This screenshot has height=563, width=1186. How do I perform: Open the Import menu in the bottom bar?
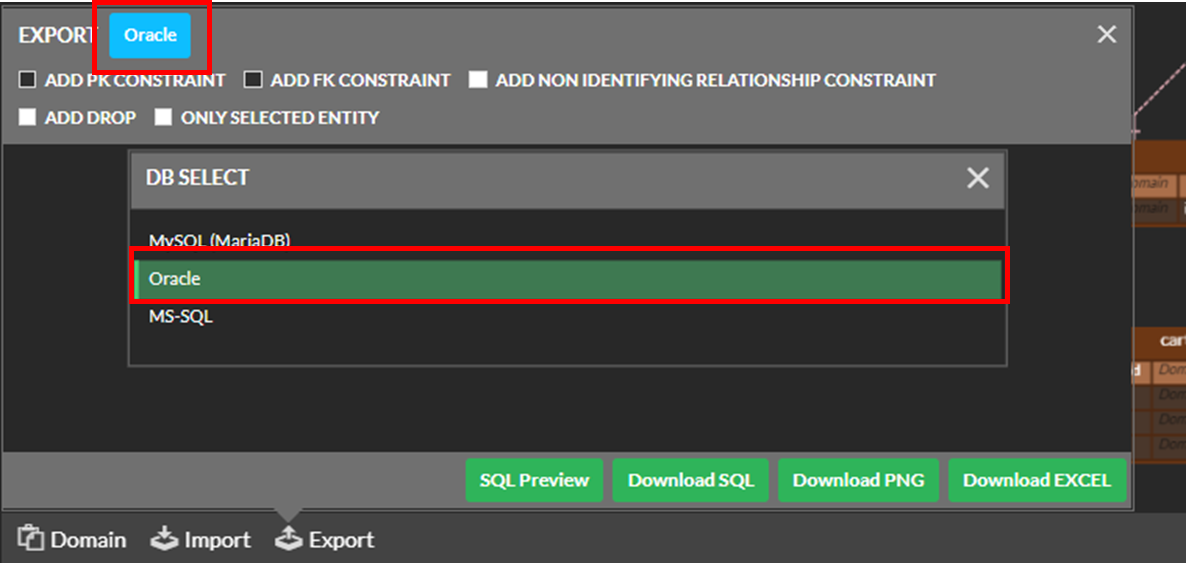coord(200,540)
